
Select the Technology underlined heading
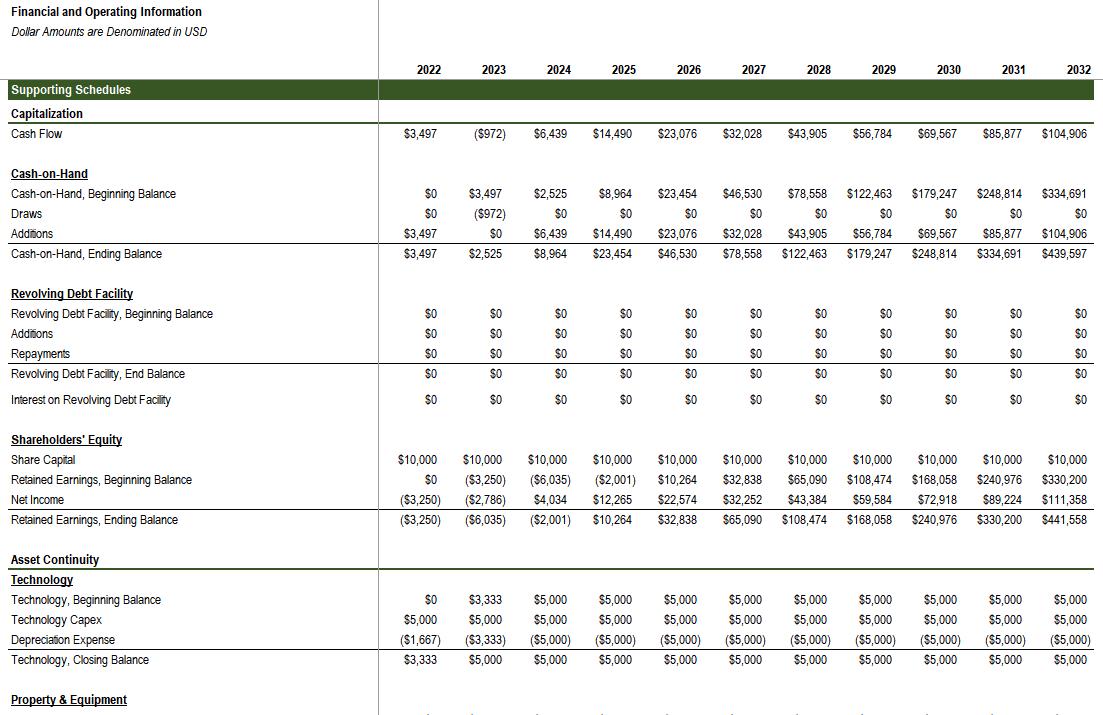(x=42, y=580)
